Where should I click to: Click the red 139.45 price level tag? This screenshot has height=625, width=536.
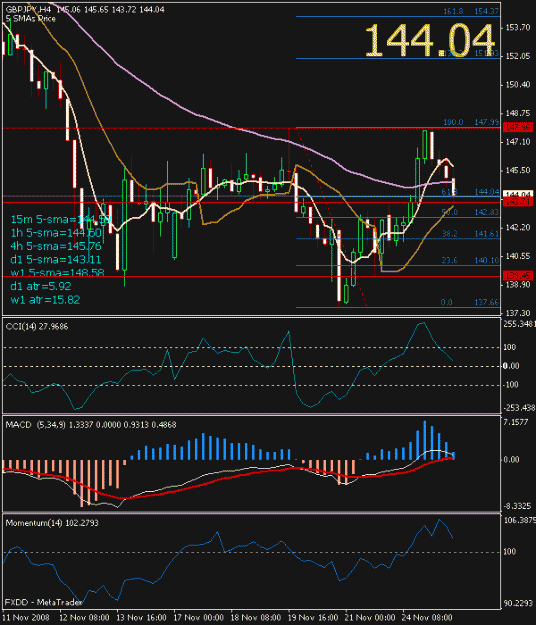(518, 275)
